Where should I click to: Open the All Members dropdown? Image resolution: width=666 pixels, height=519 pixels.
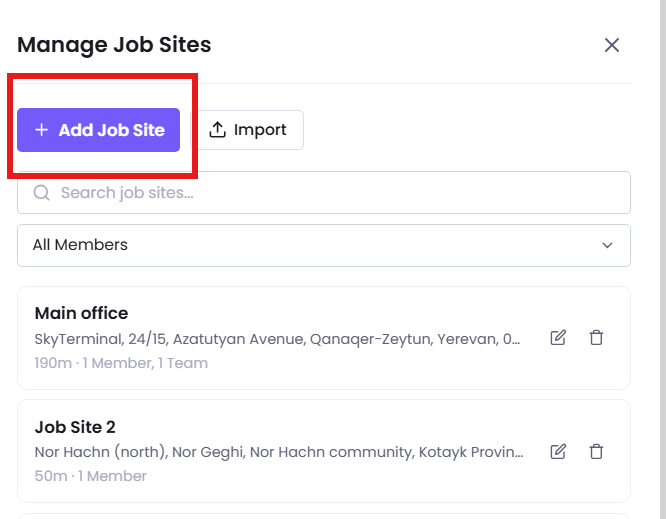pyautogui.click(x=324, y=245)
